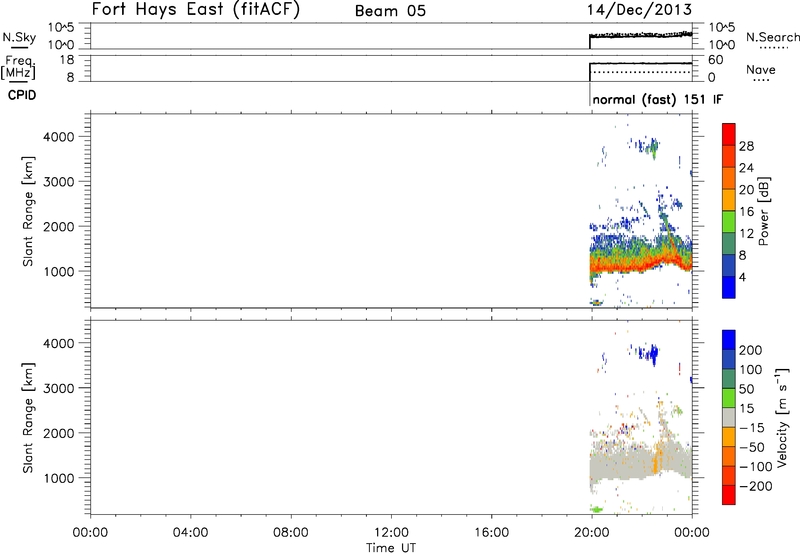Click the Fort Hays East (fitACF) title
Image resolution: width=800 pixels, height=554 pixels.
(196, 10)
